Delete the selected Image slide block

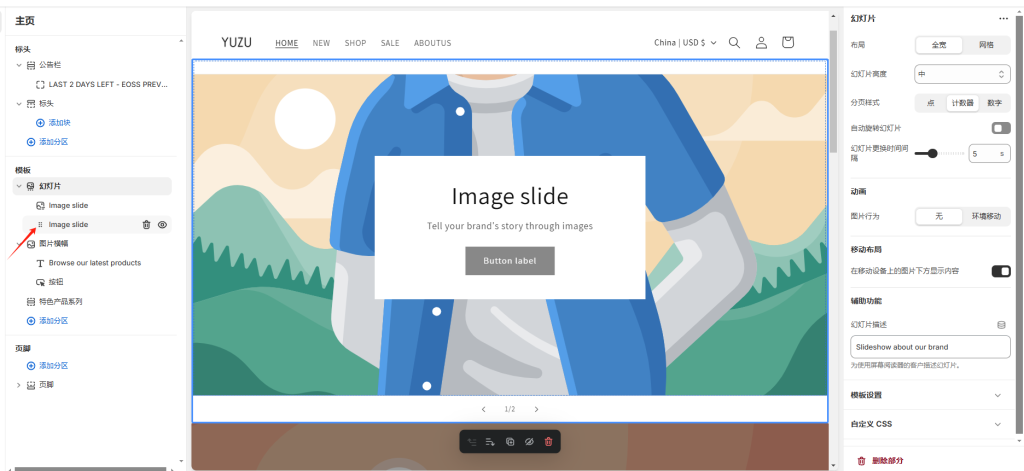coord(146,225)
